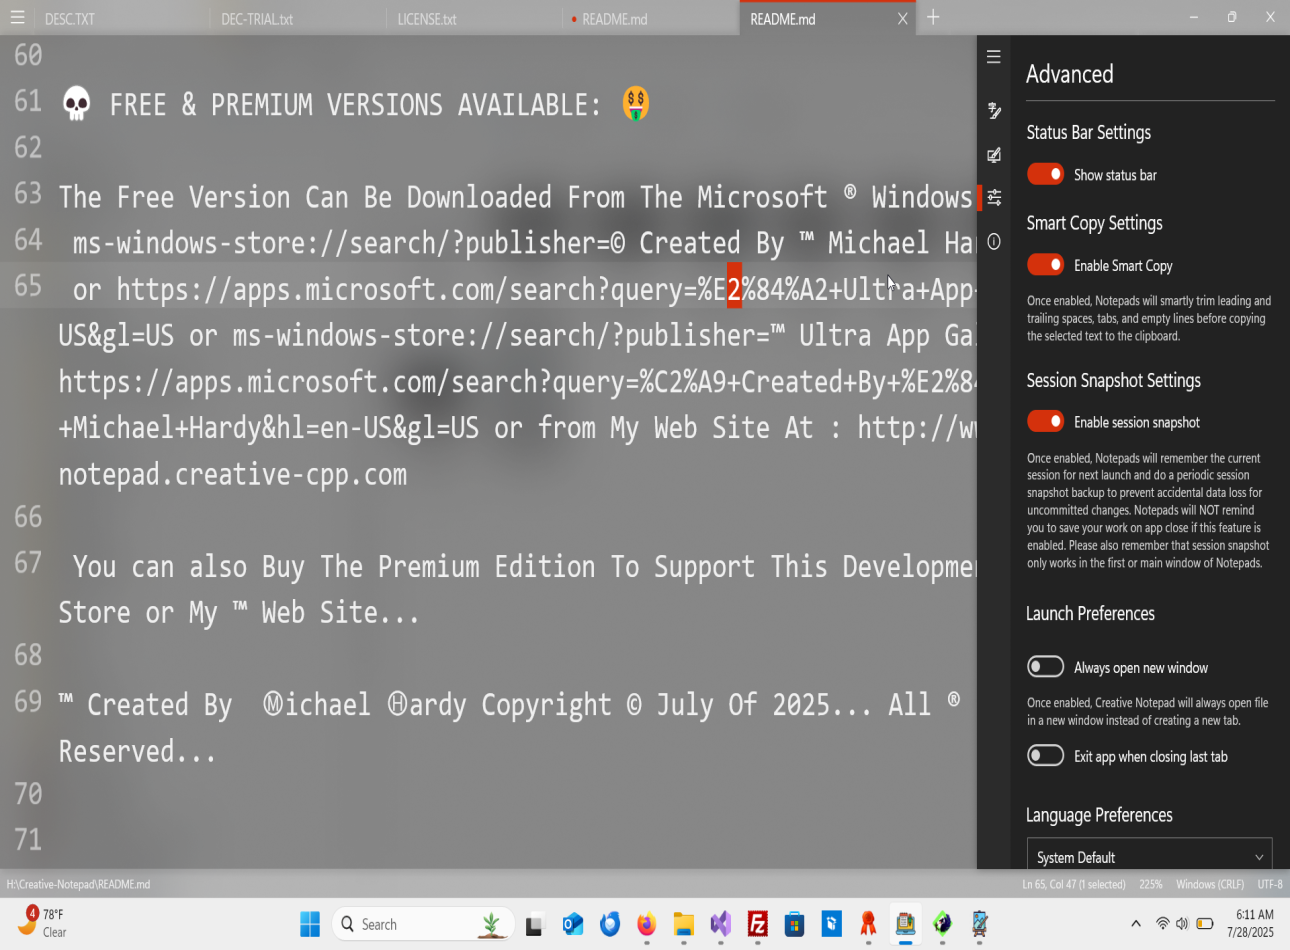Image resolution: width=1290 pixels, height=950 pixels.
Task: Open the System Default language dropdown
Action: pyautogui.click(x=1149, y=856)
